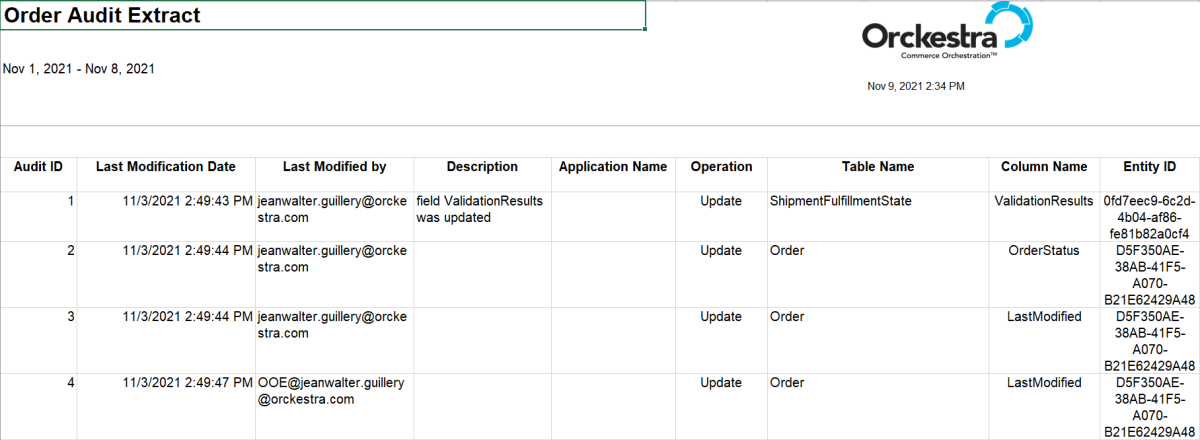Select the Last Modification Date header
The image size is (1200, 440).
point(166,167)
